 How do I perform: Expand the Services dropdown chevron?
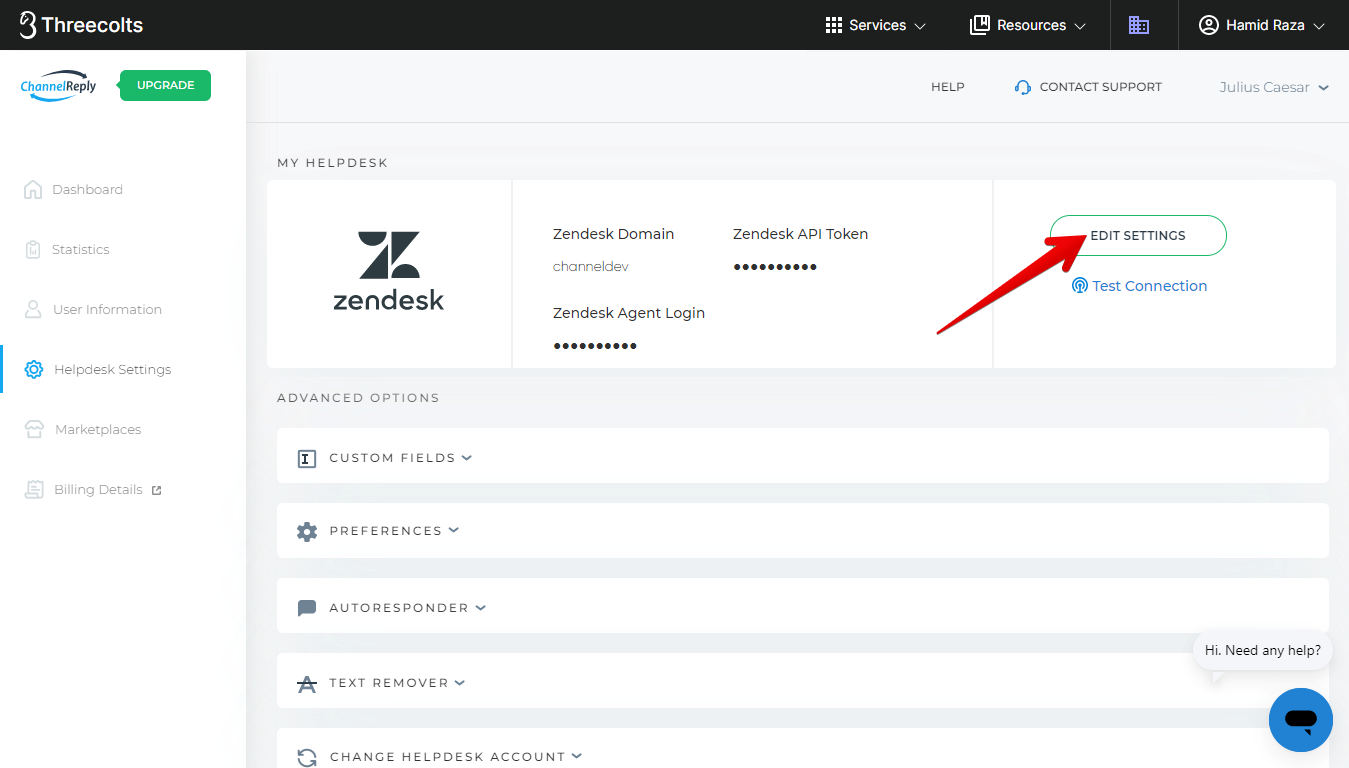tap(920, 26)
